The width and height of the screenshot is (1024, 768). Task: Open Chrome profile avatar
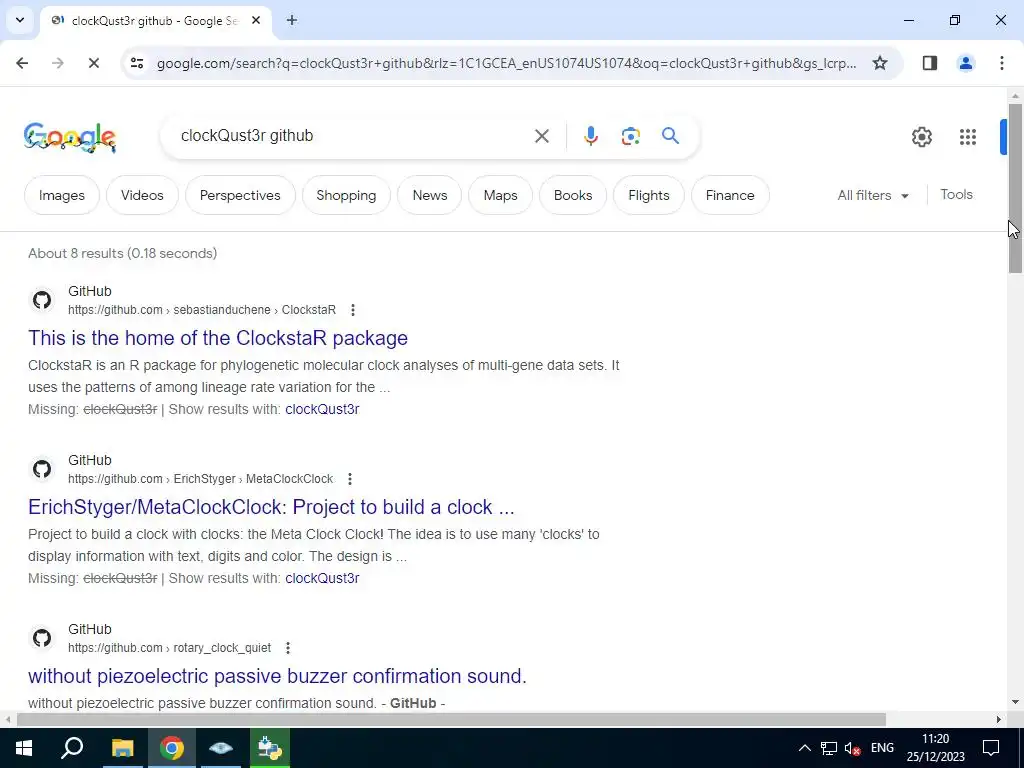tap(965, 63)
